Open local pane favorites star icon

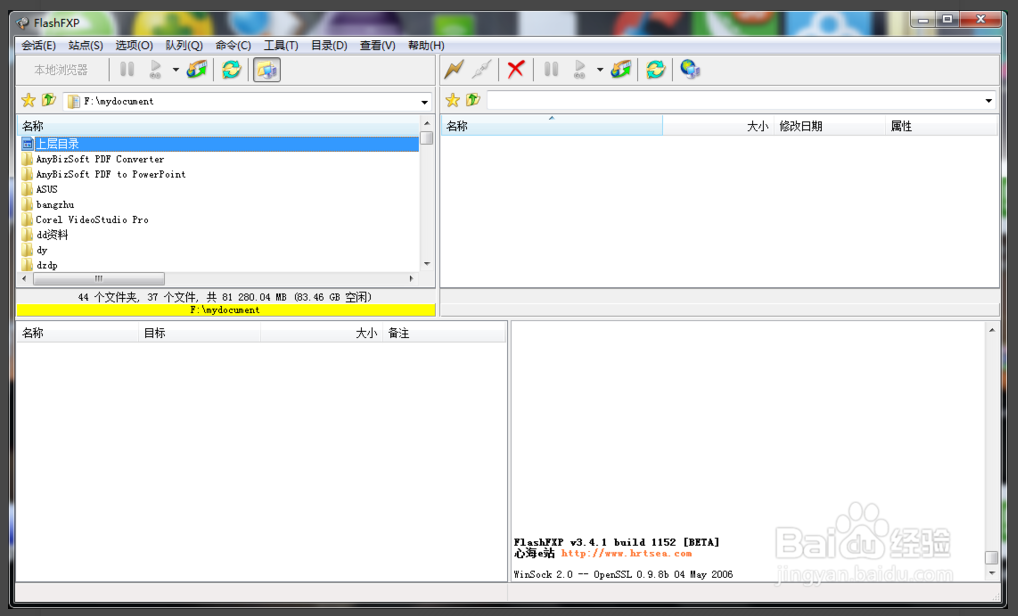coord(28,100)
